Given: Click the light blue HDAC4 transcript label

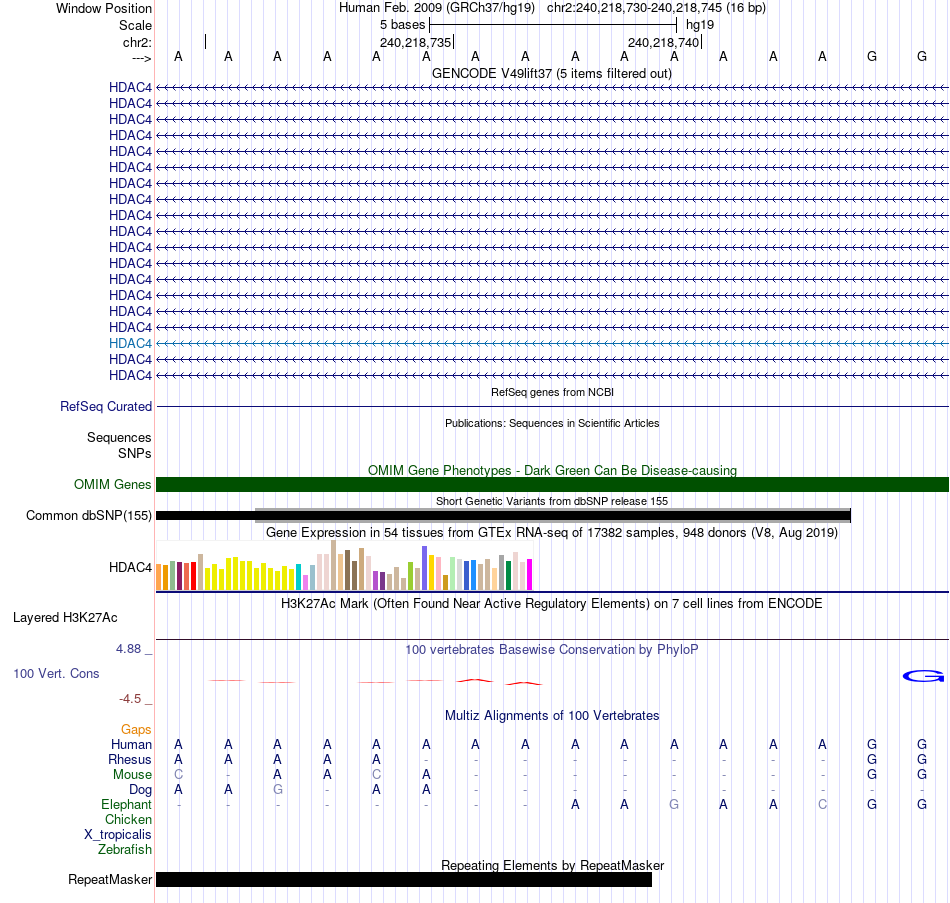Looking at the screenshot, I should (x=130, y=343).
